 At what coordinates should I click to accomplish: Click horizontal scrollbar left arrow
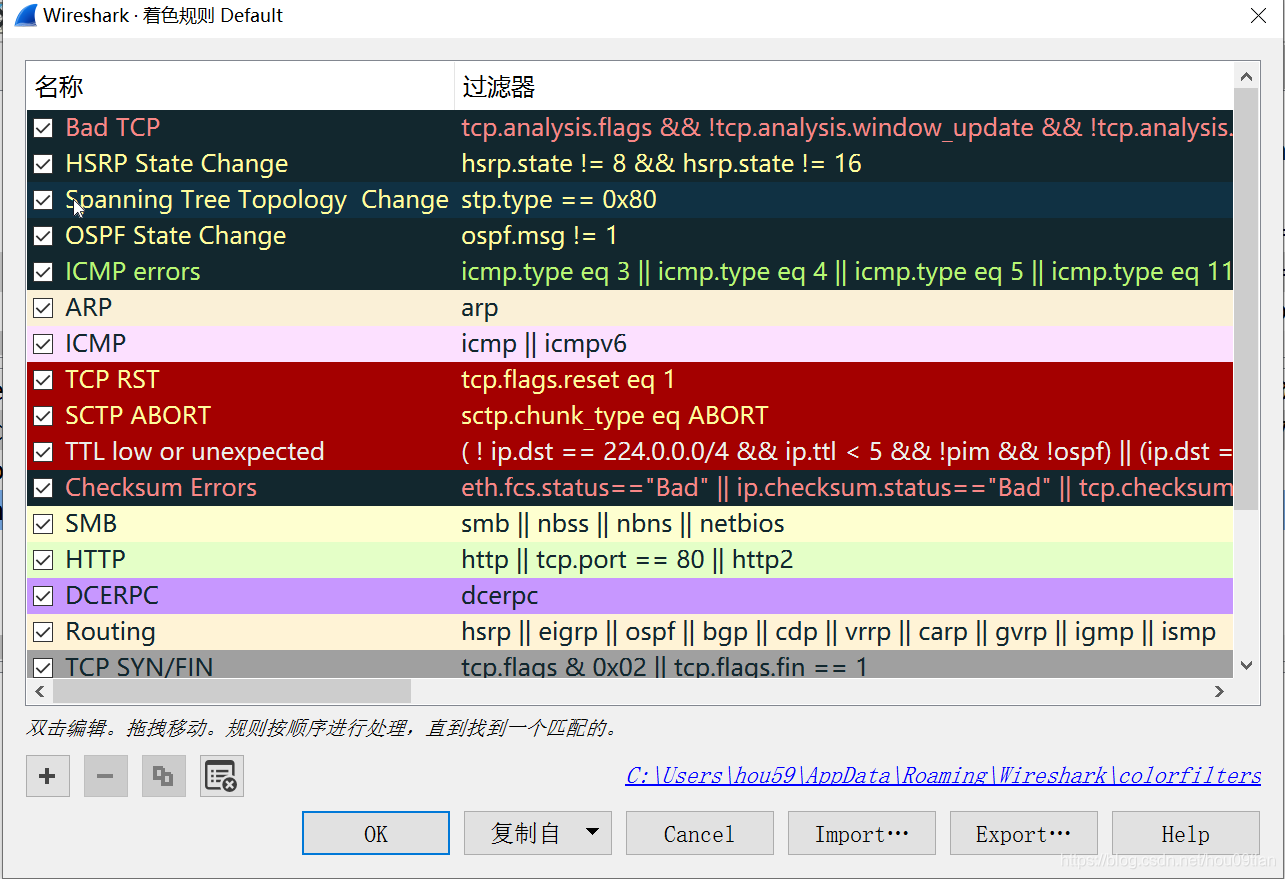tap(40, 691)
